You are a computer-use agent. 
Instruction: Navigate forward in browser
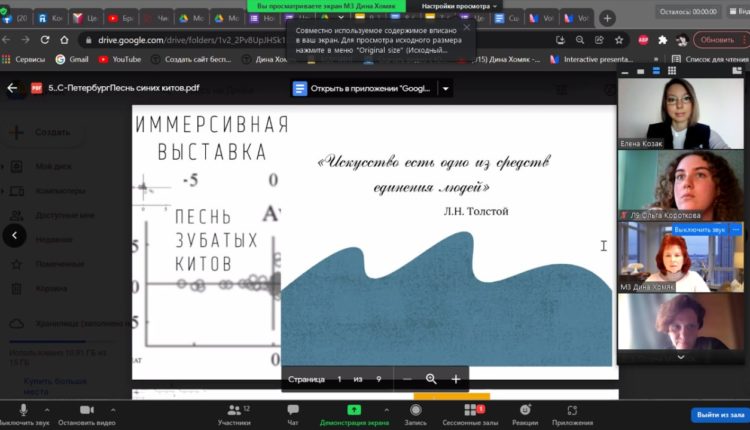coord(25,40)
